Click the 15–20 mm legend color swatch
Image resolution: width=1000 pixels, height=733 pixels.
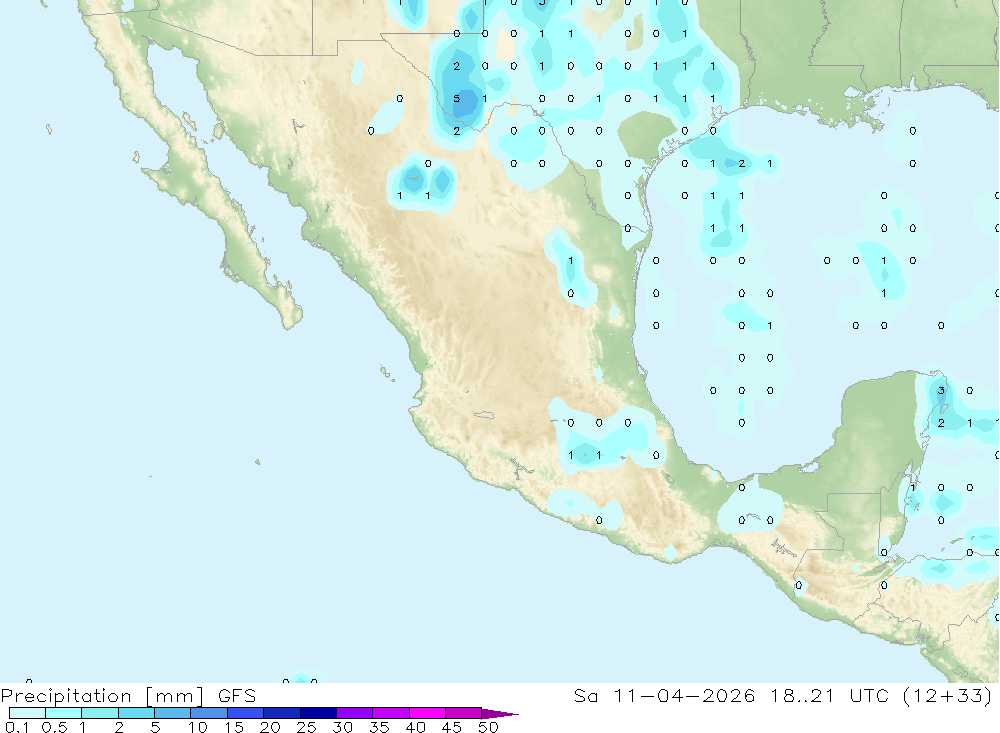point(246,713)
